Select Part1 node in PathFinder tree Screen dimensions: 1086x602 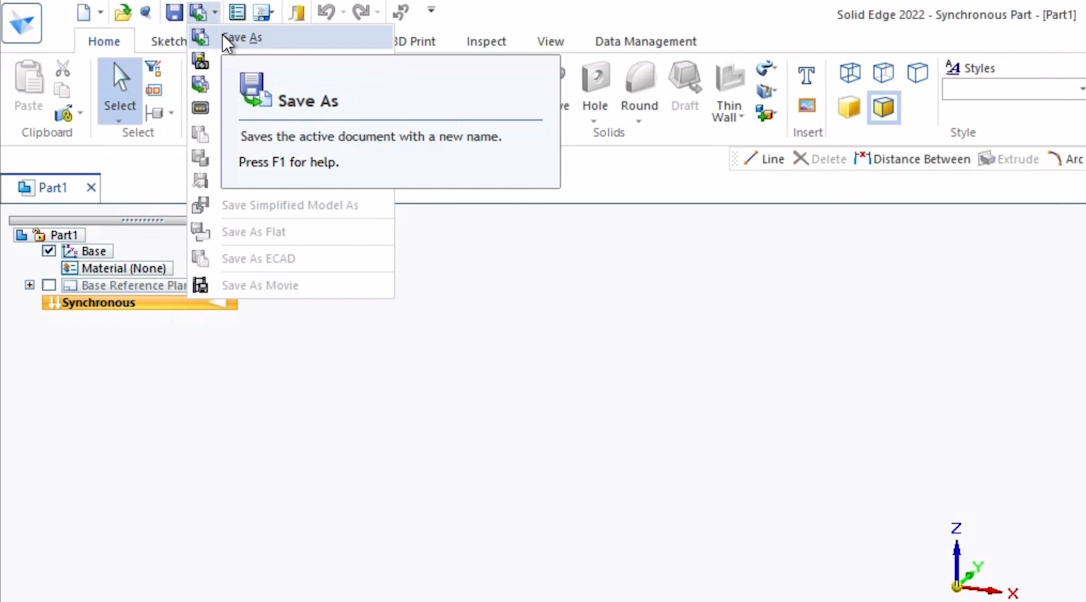click(64, 235)
